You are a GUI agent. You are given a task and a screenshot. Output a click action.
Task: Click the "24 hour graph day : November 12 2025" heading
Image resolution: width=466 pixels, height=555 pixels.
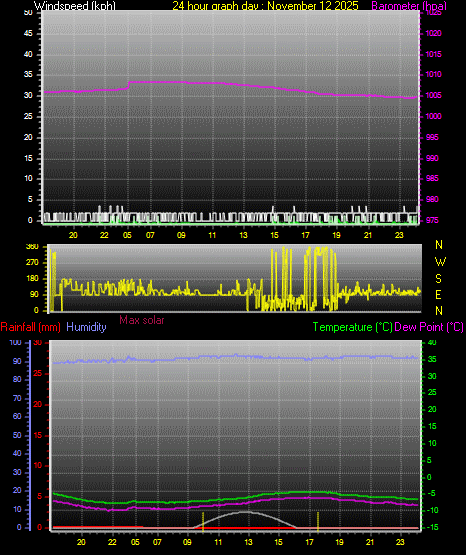click(265, 6)
